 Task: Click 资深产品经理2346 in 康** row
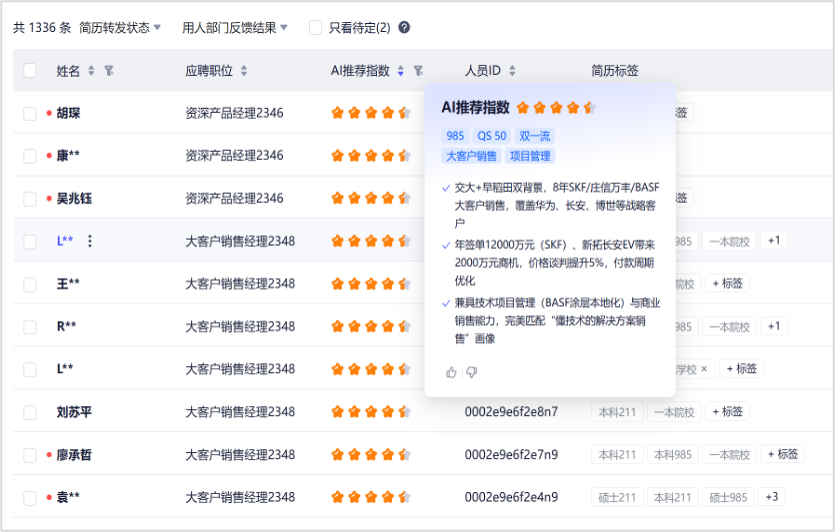[x=234, y=156]
